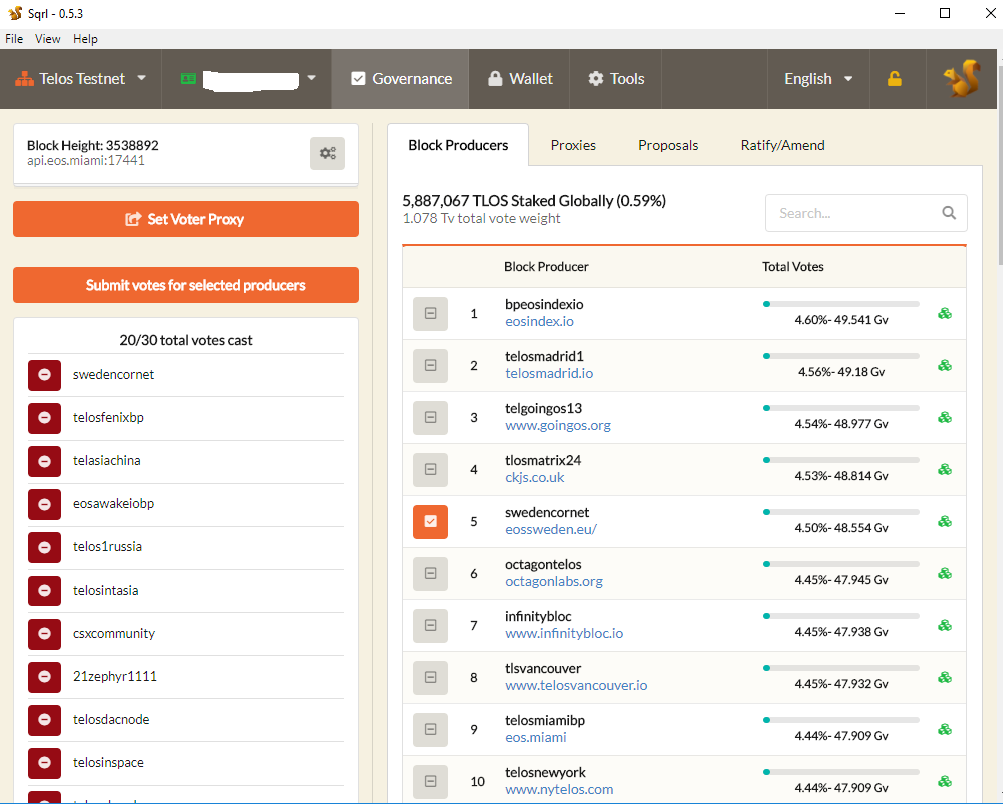Open the account selector dropdown
Screen dimensions: 1003x804
[x=247, y=79]
